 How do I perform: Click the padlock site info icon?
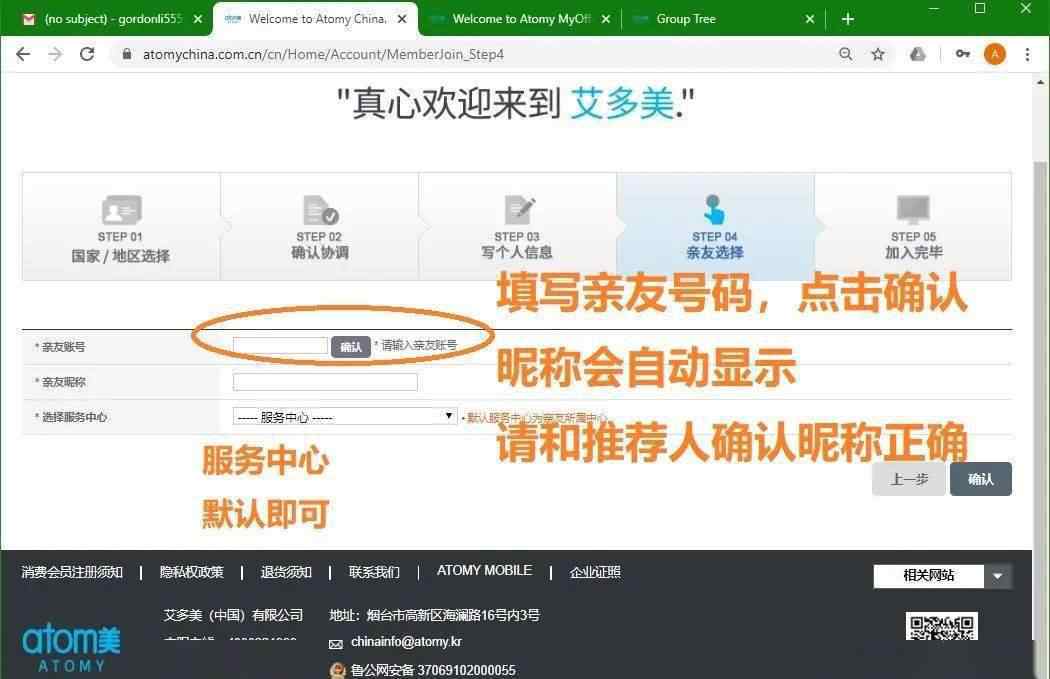[x=127, y=54]
